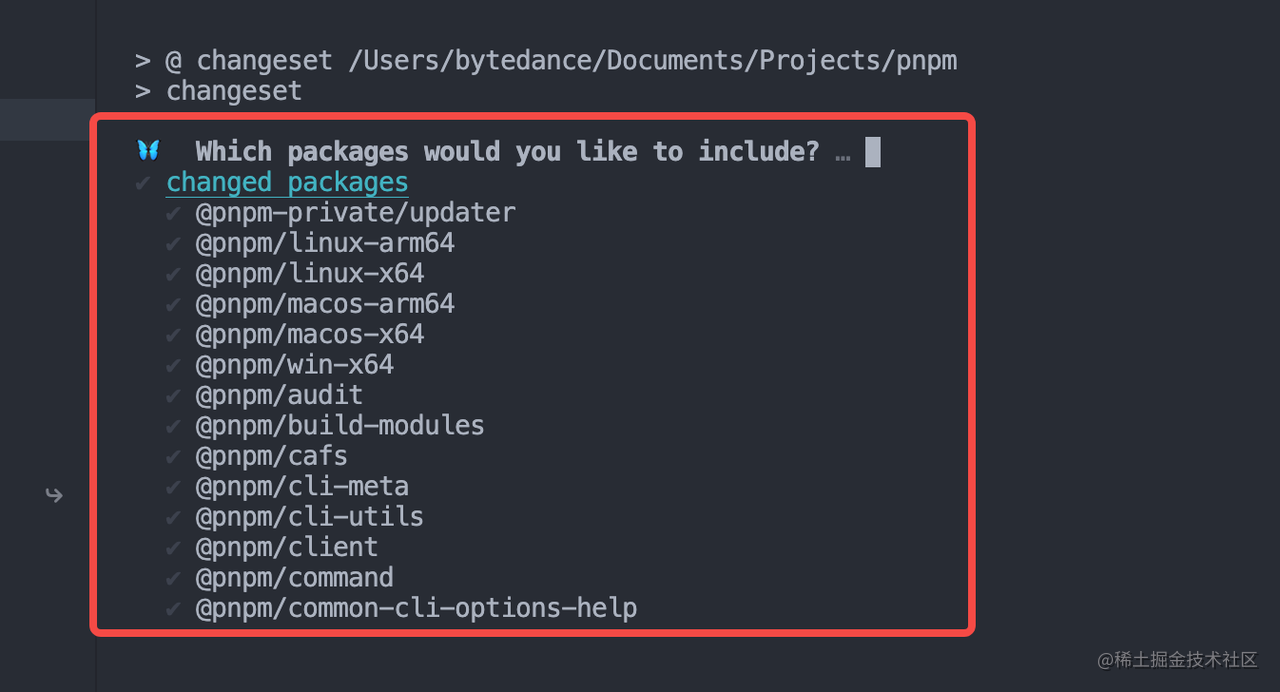This screenshot has width=1280, height=692.
Task: Select the @pnpm/linux-x64 package entry
Action: [x=310, y=273]
